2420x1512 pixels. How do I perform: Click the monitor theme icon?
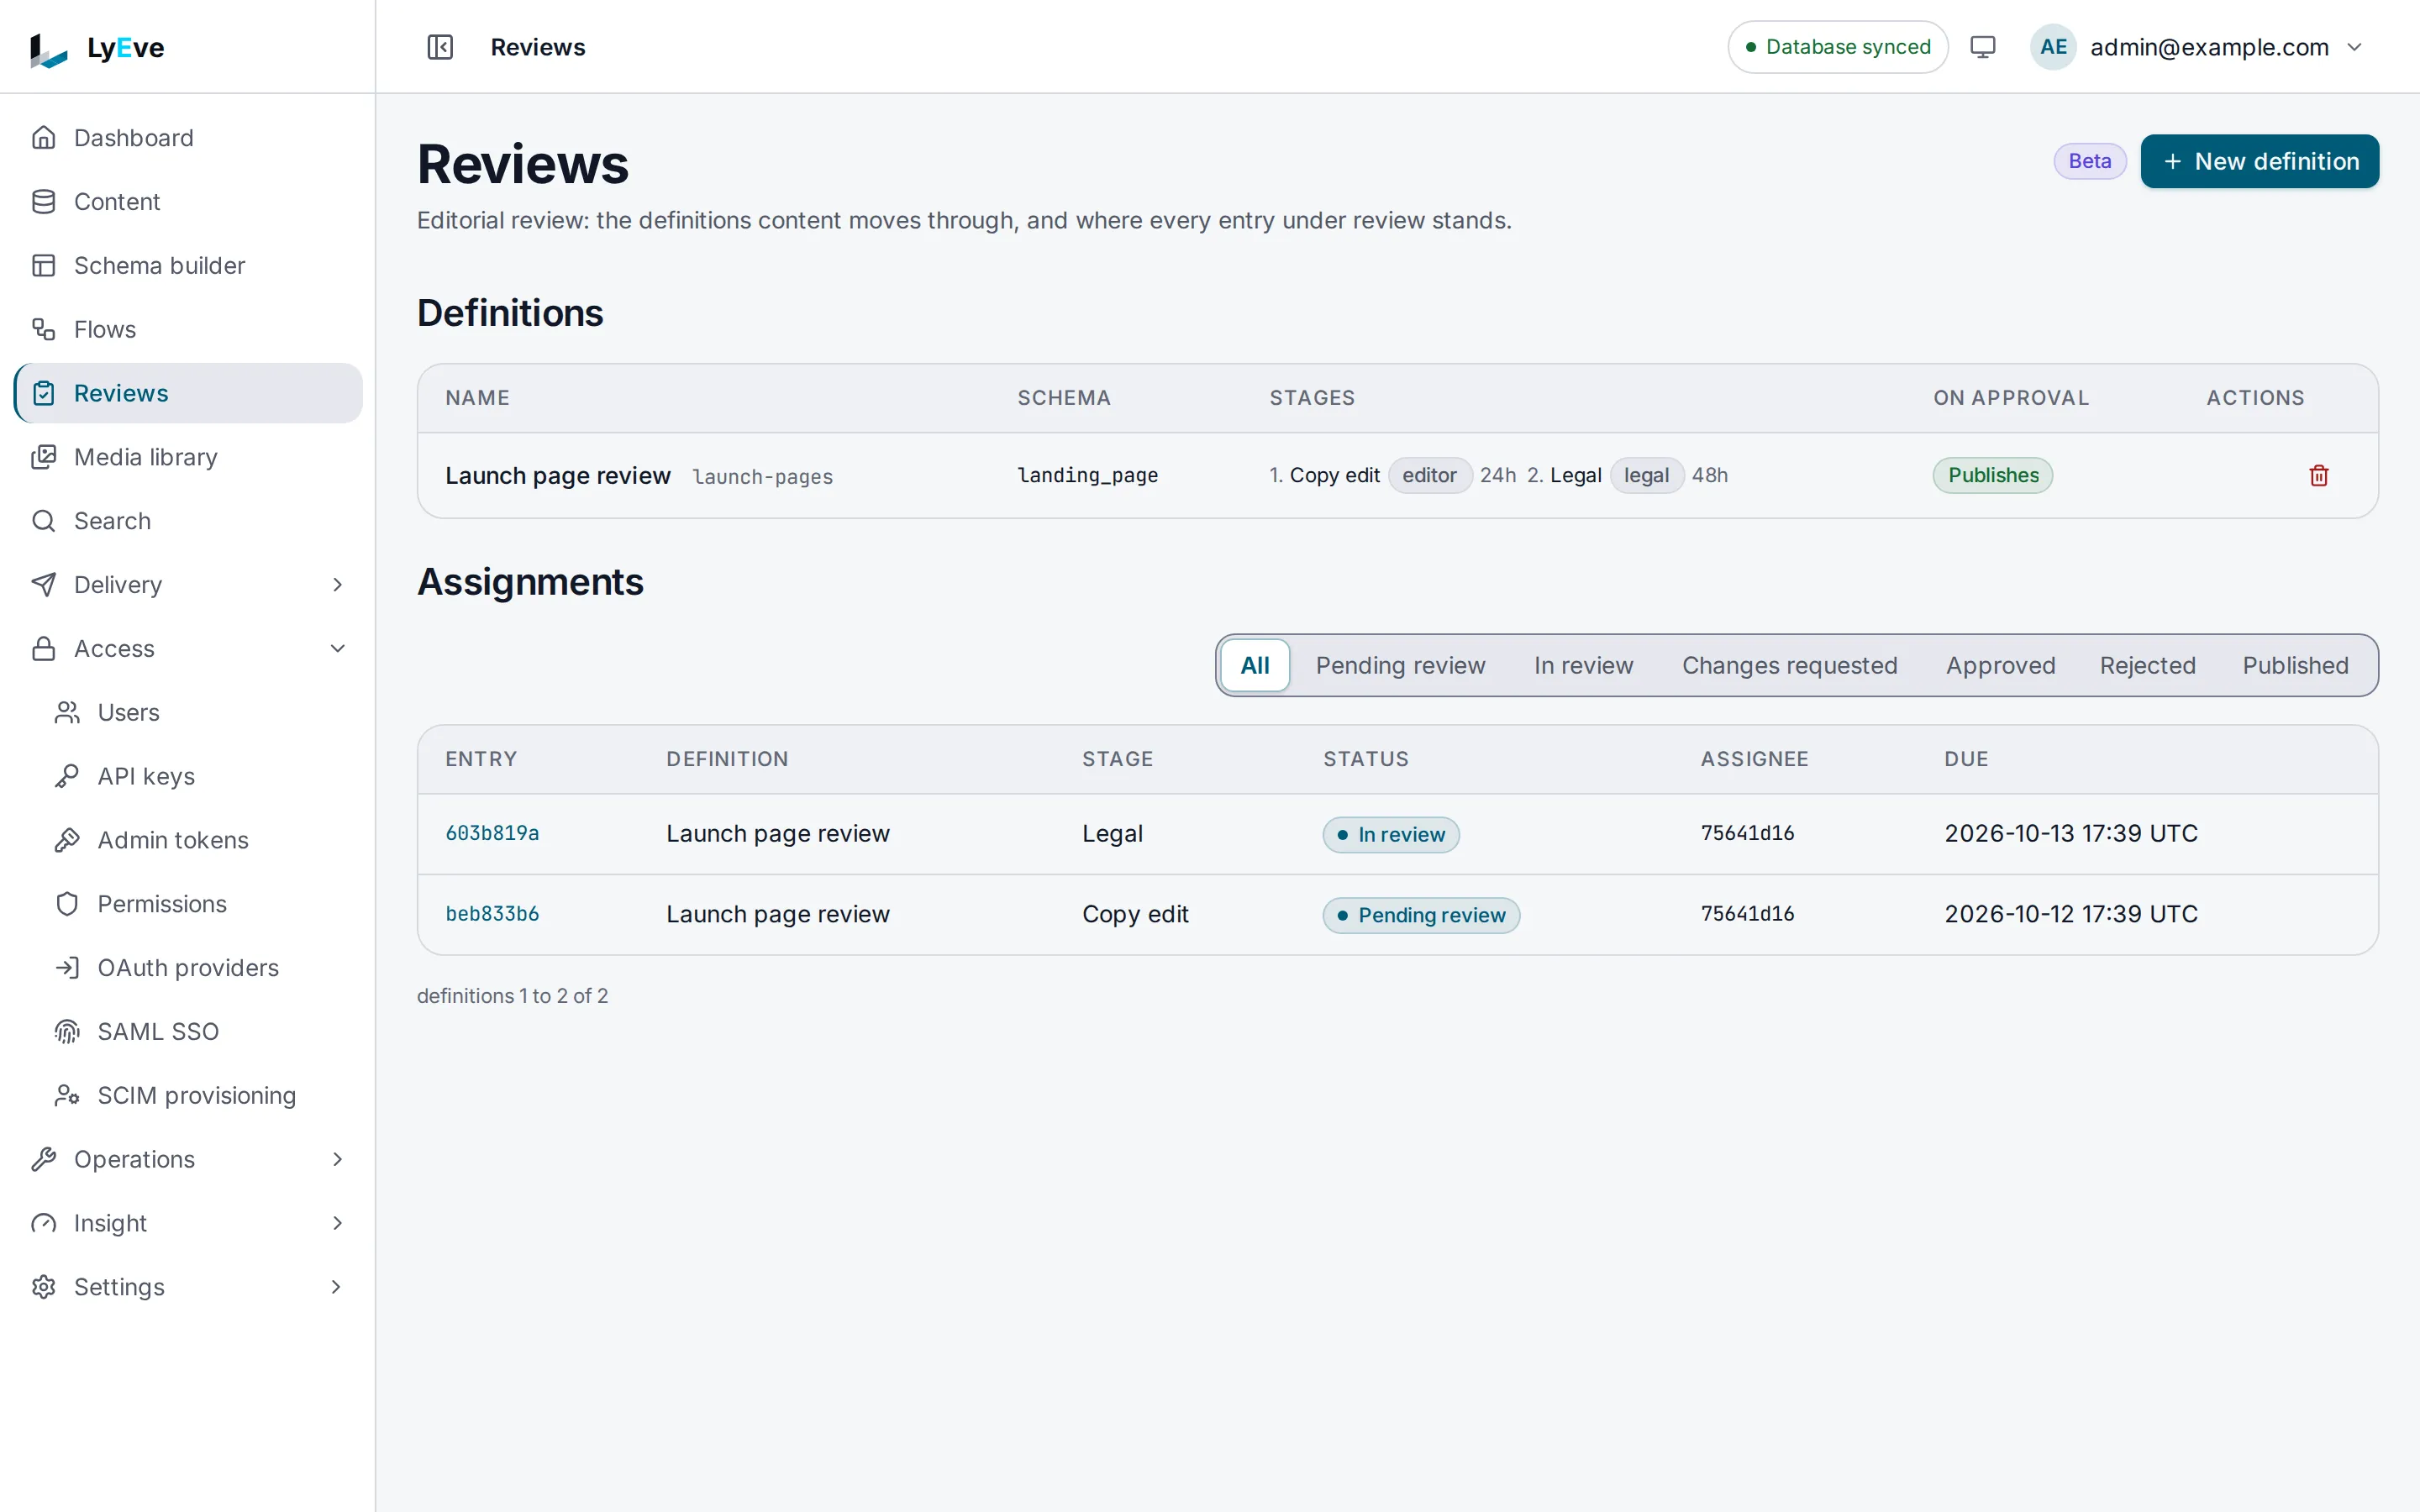pyautogui.click(x=1982, y=47)
